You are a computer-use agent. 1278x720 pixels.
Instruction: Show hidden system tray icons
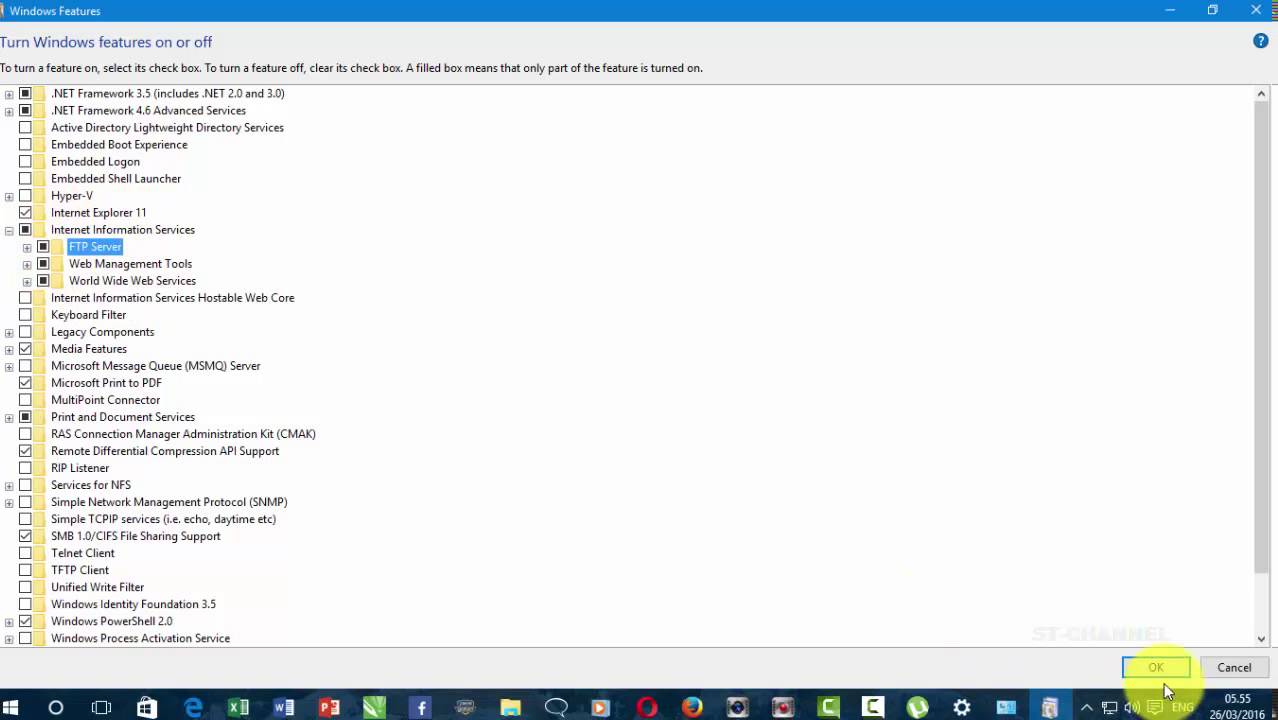click(1086, 707)
